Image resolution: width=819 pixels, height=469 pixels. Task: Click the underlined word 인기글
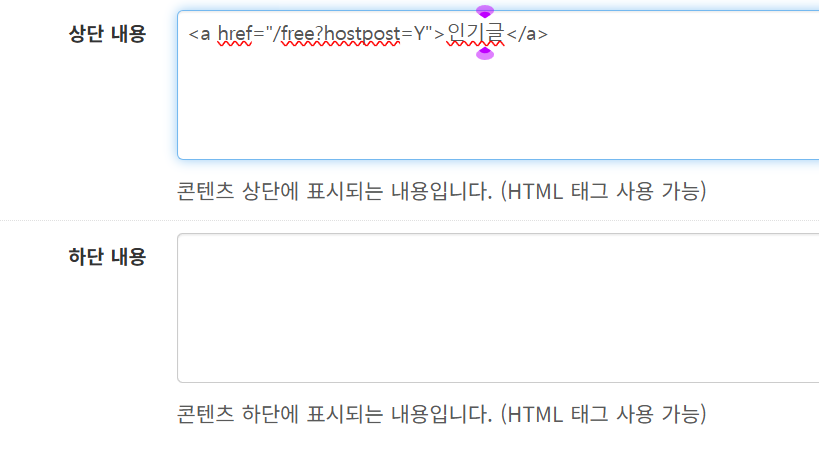point(476,34)
